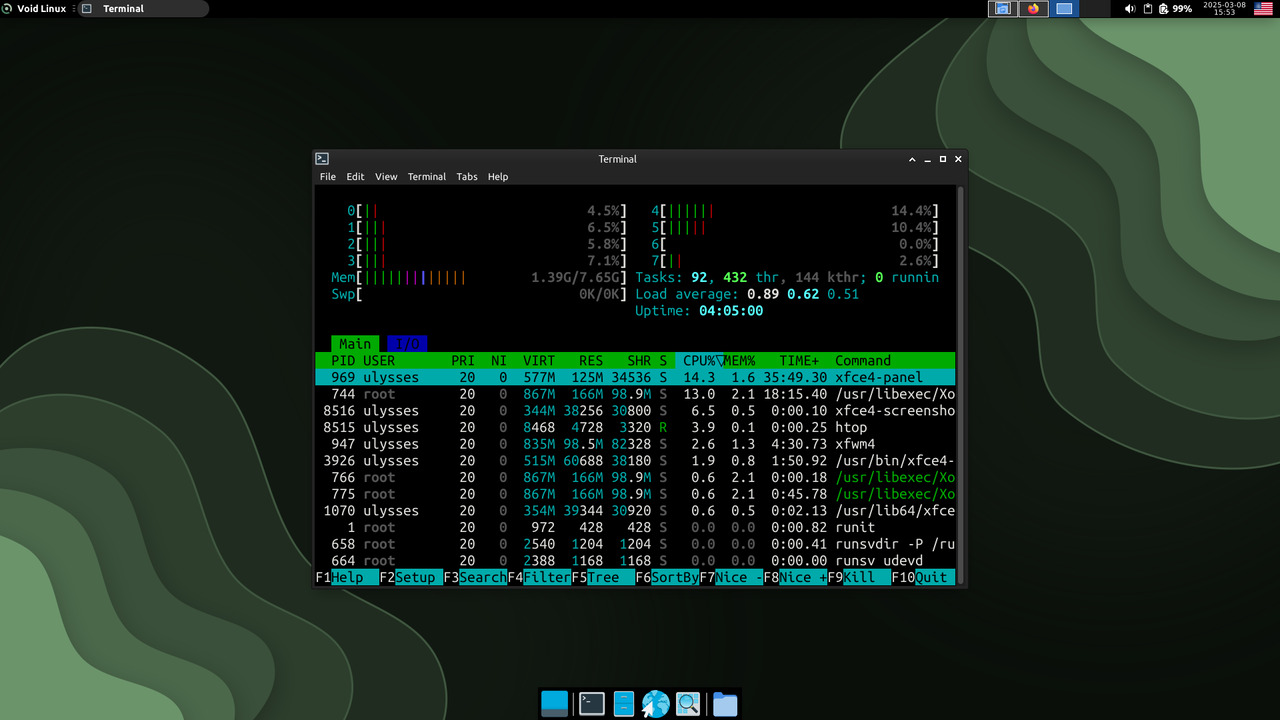The width and height of the screenshot is (1280, 720).
Task: Click the battery status icon
Action: point(1164,9)
